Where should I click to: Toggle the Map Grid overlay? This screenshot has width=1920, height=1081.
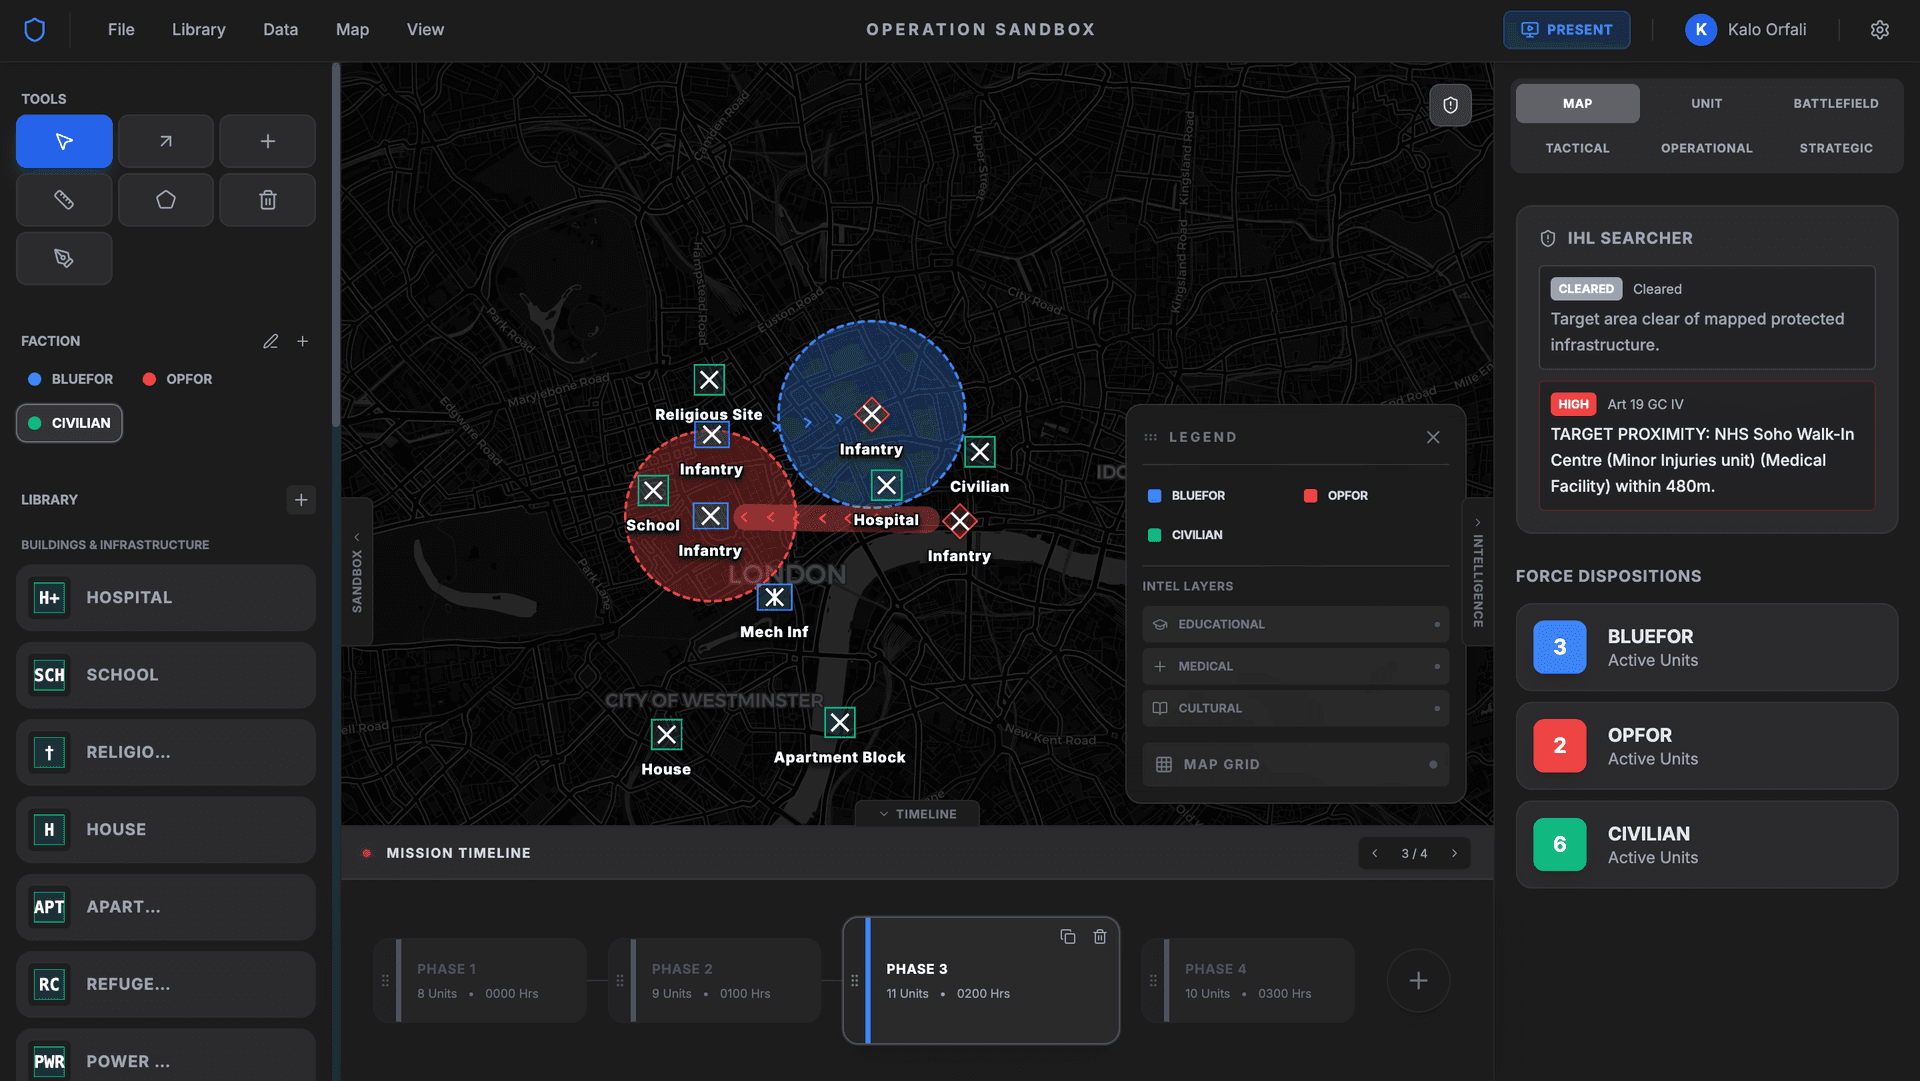click(1295, 764)
